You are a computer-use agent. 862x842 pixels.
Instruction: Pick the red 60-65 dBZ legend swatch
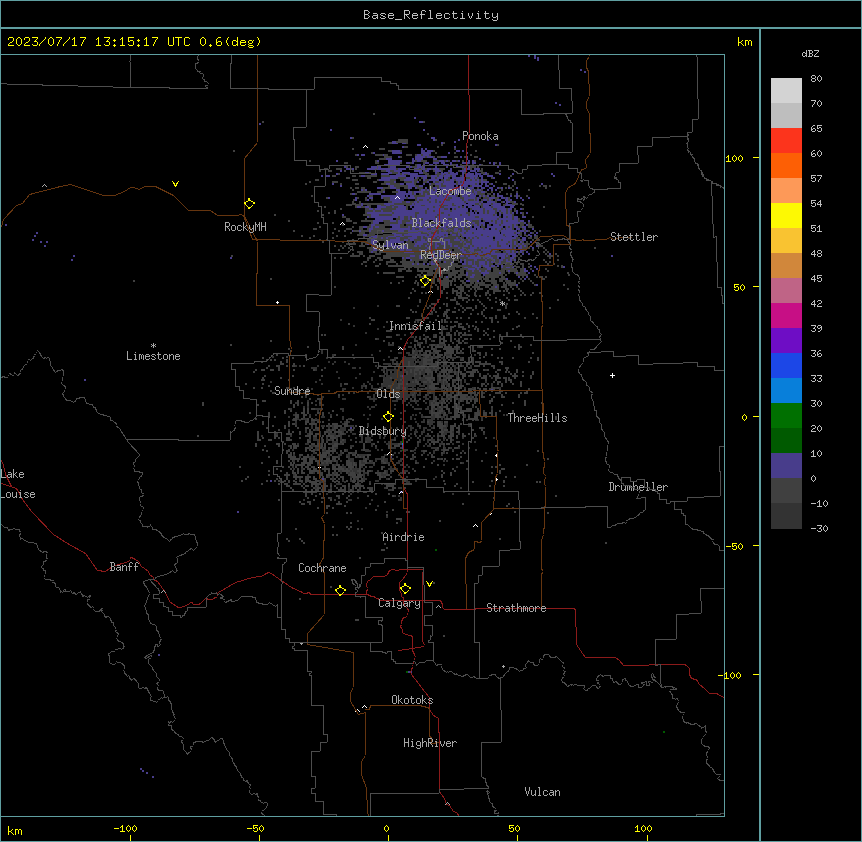click(786, 141)
